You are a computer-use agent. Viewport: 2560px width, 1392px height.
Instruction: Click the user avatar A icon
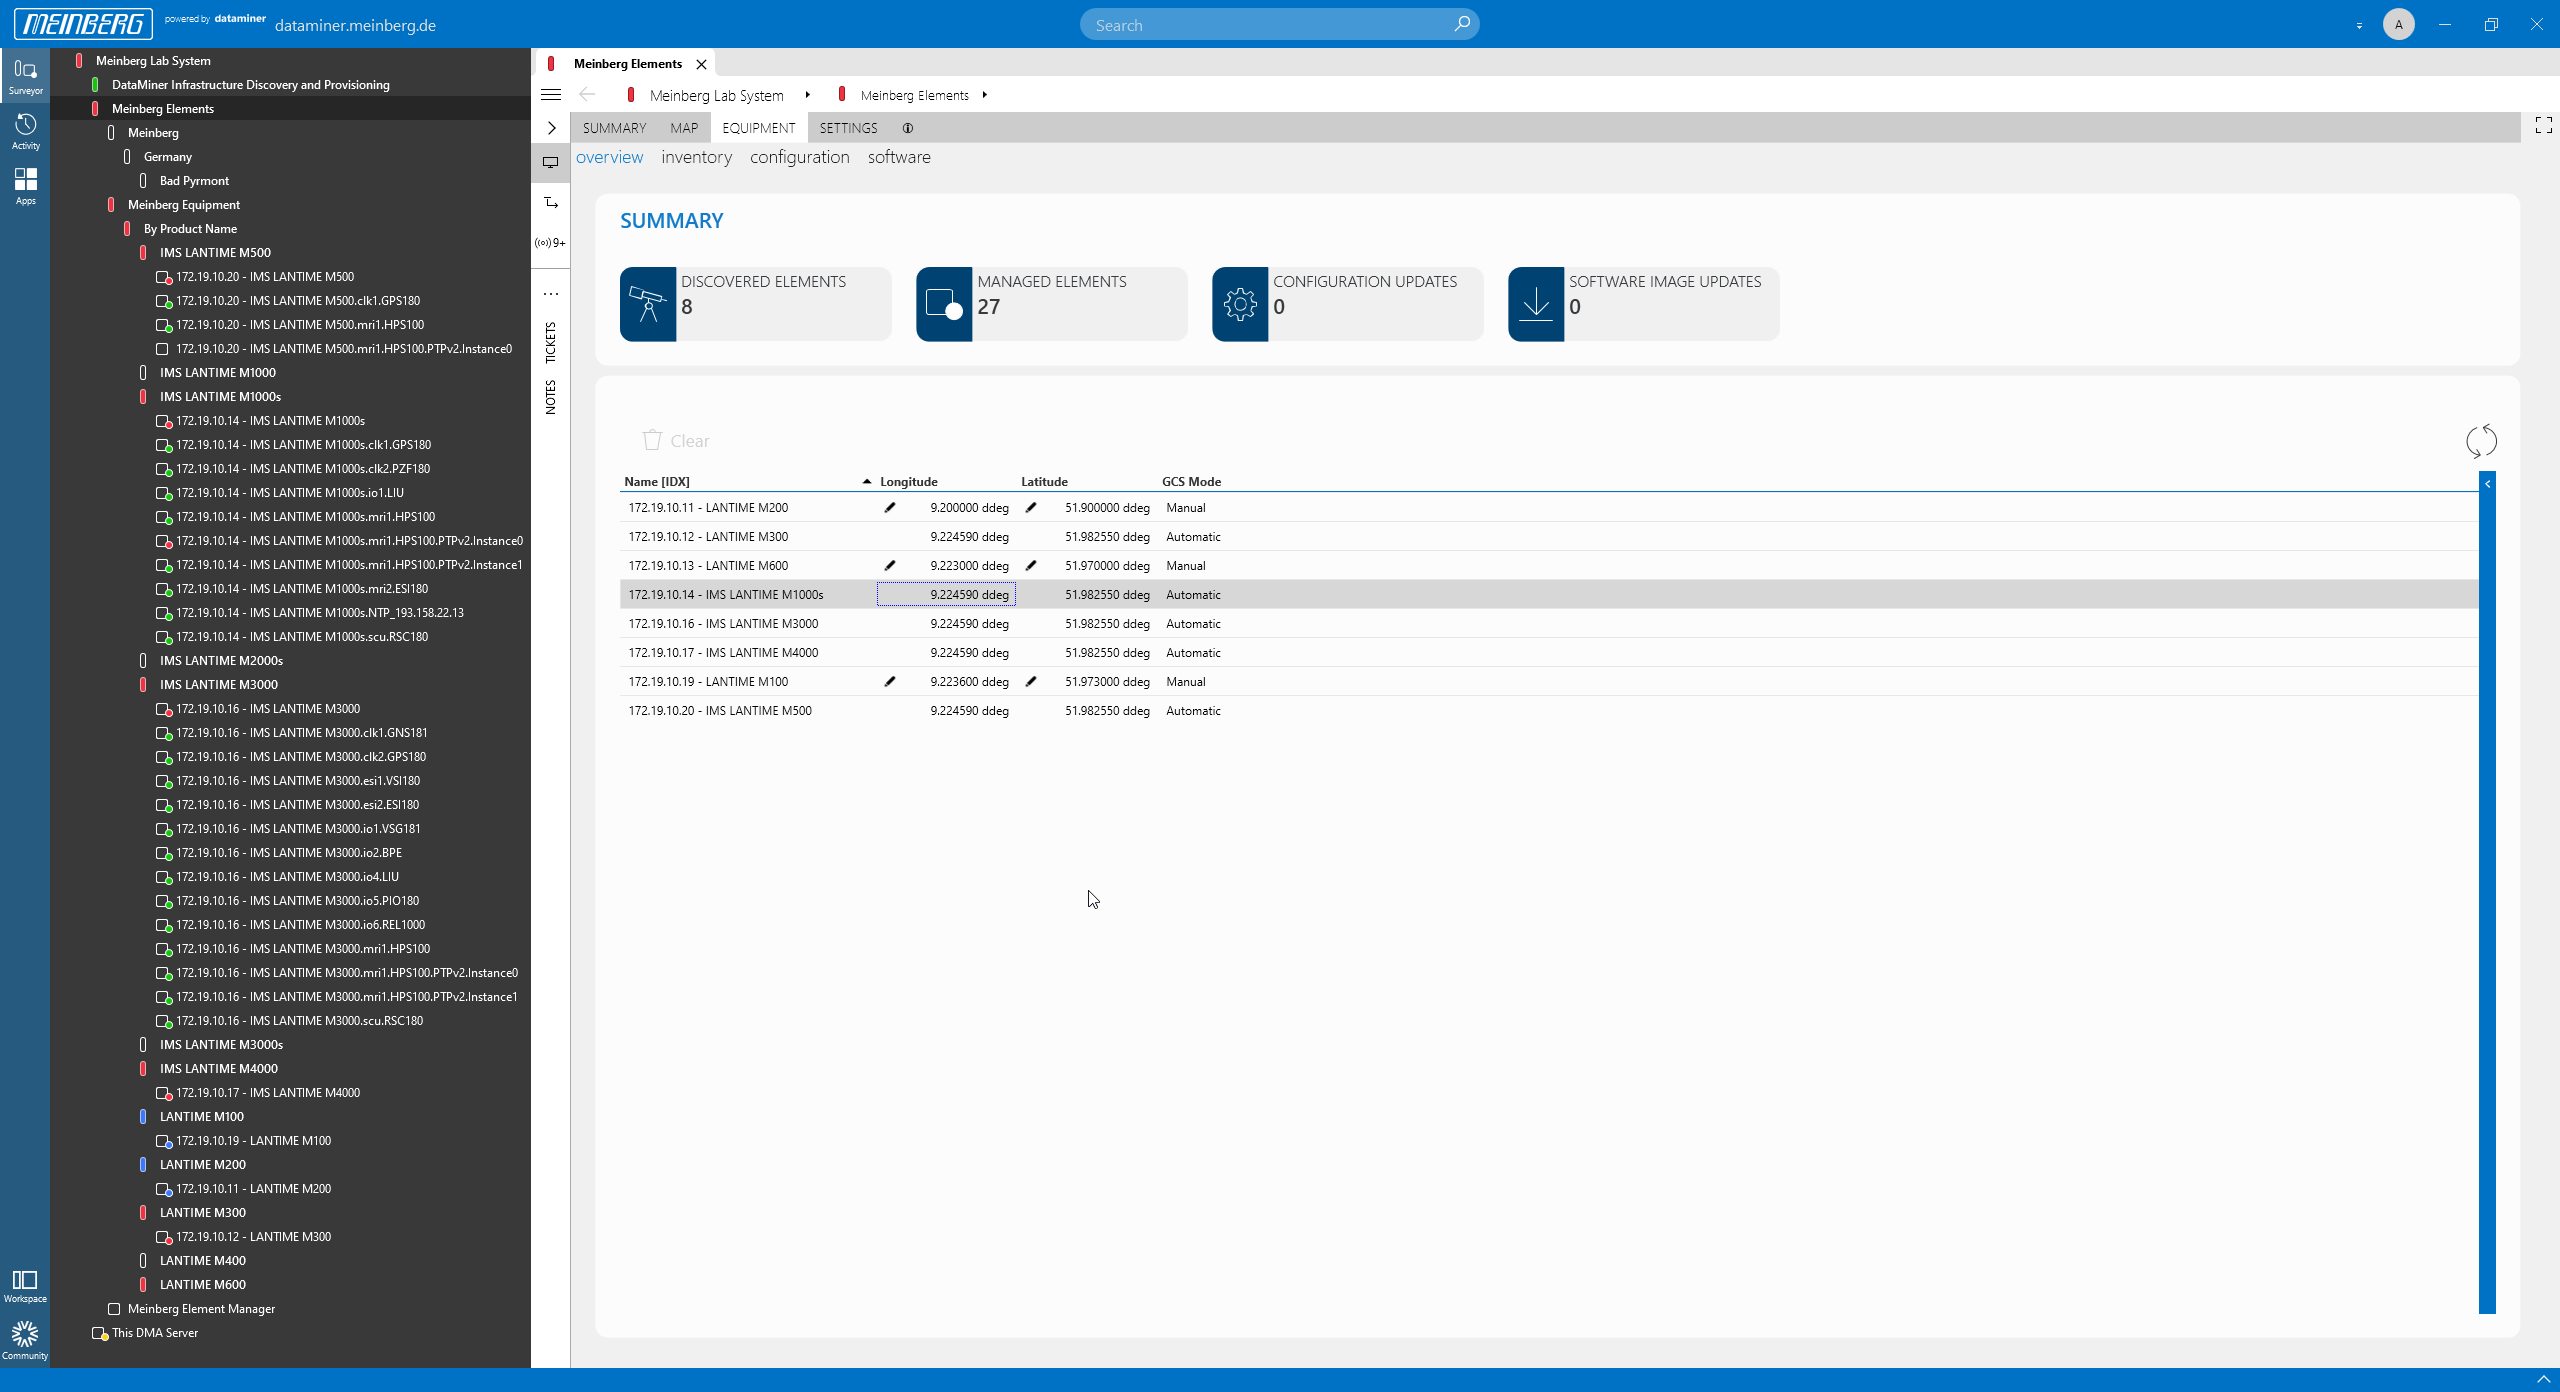point(2398,24)
